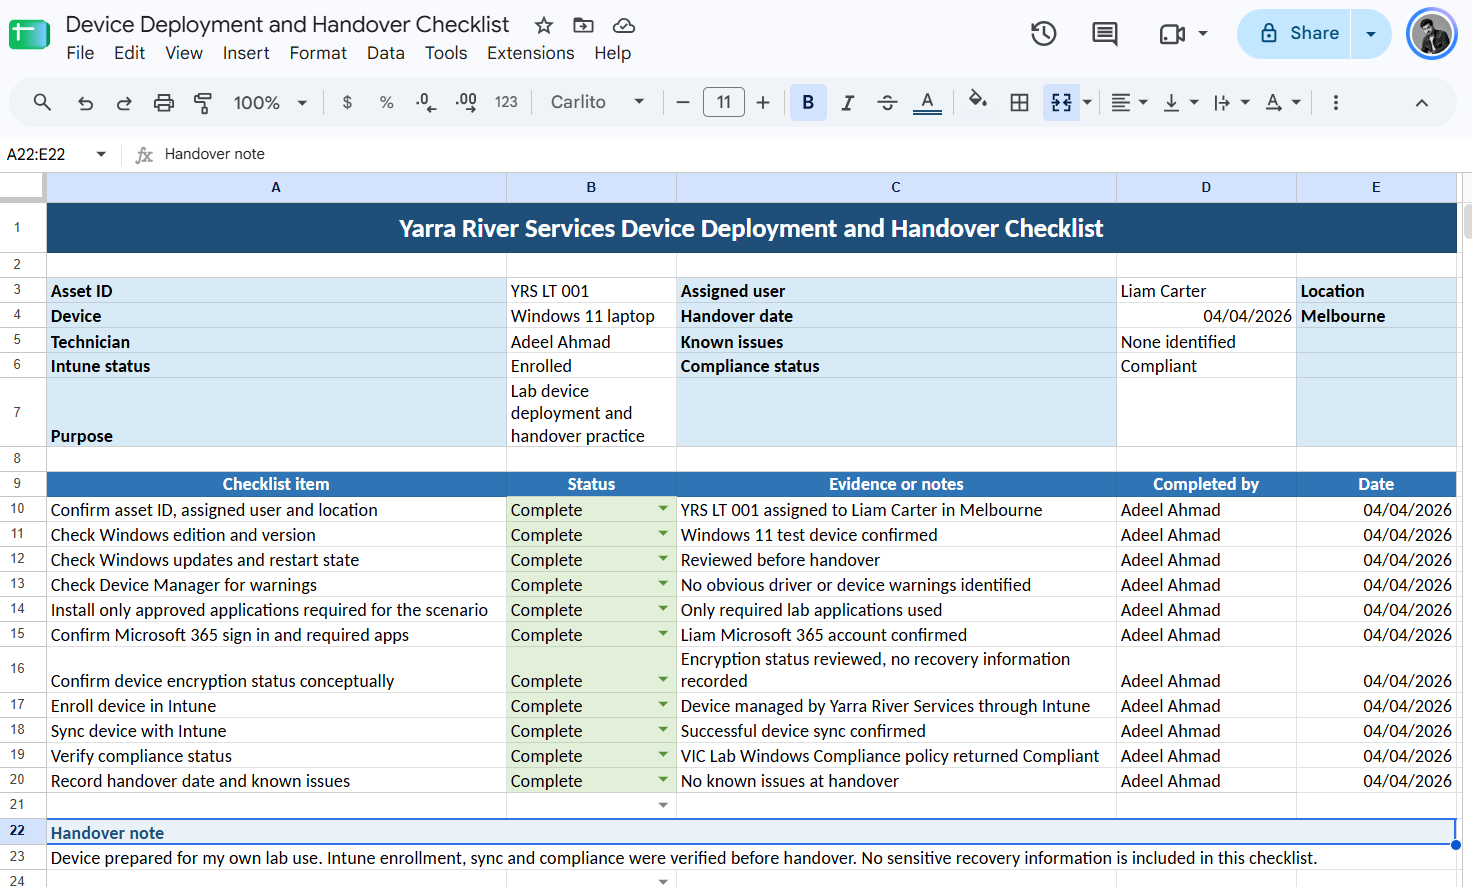This screenshot has height=887, width=1472.
Task: Open the Insert menu
Action: click(246, 53)
